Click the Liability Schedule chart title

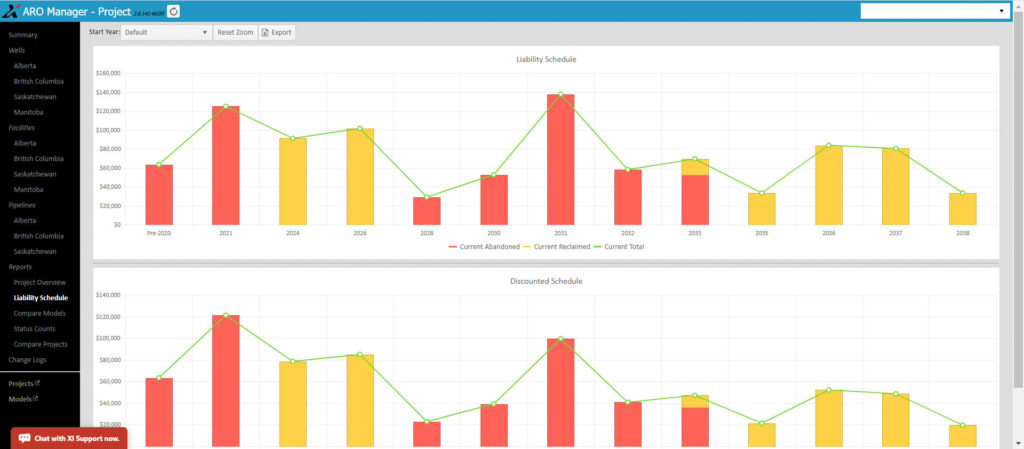pyautogui.click(x=546, y=59)
